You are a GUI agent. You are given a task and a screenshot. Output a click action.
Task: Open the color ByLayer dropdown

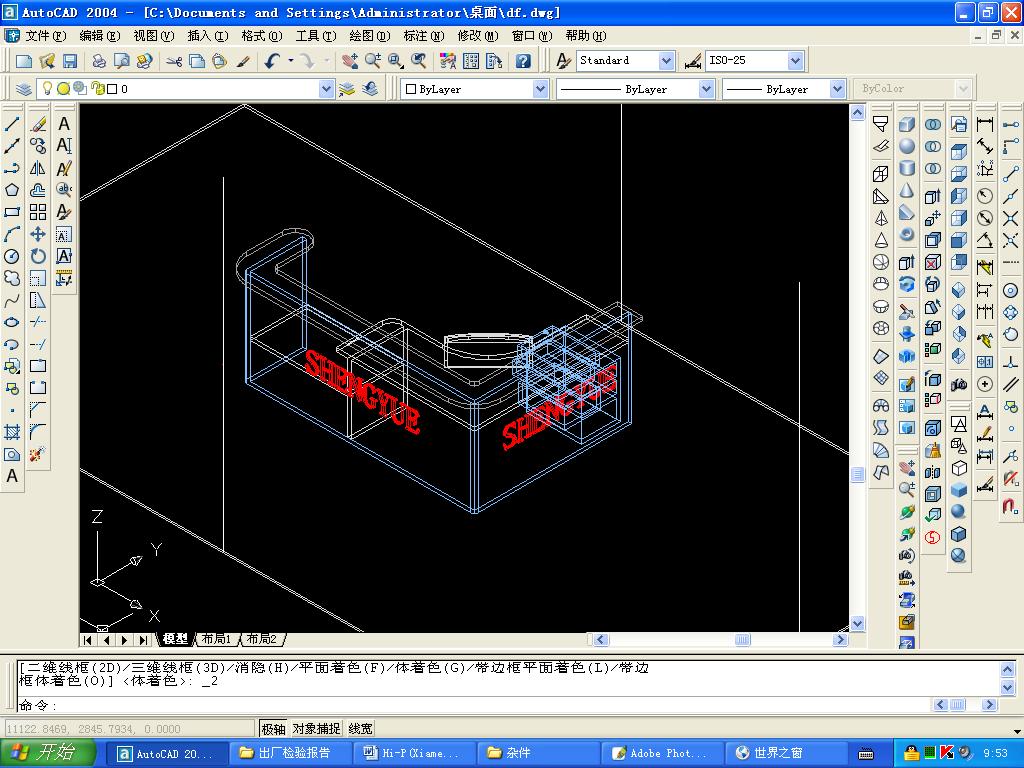(540, 89)
